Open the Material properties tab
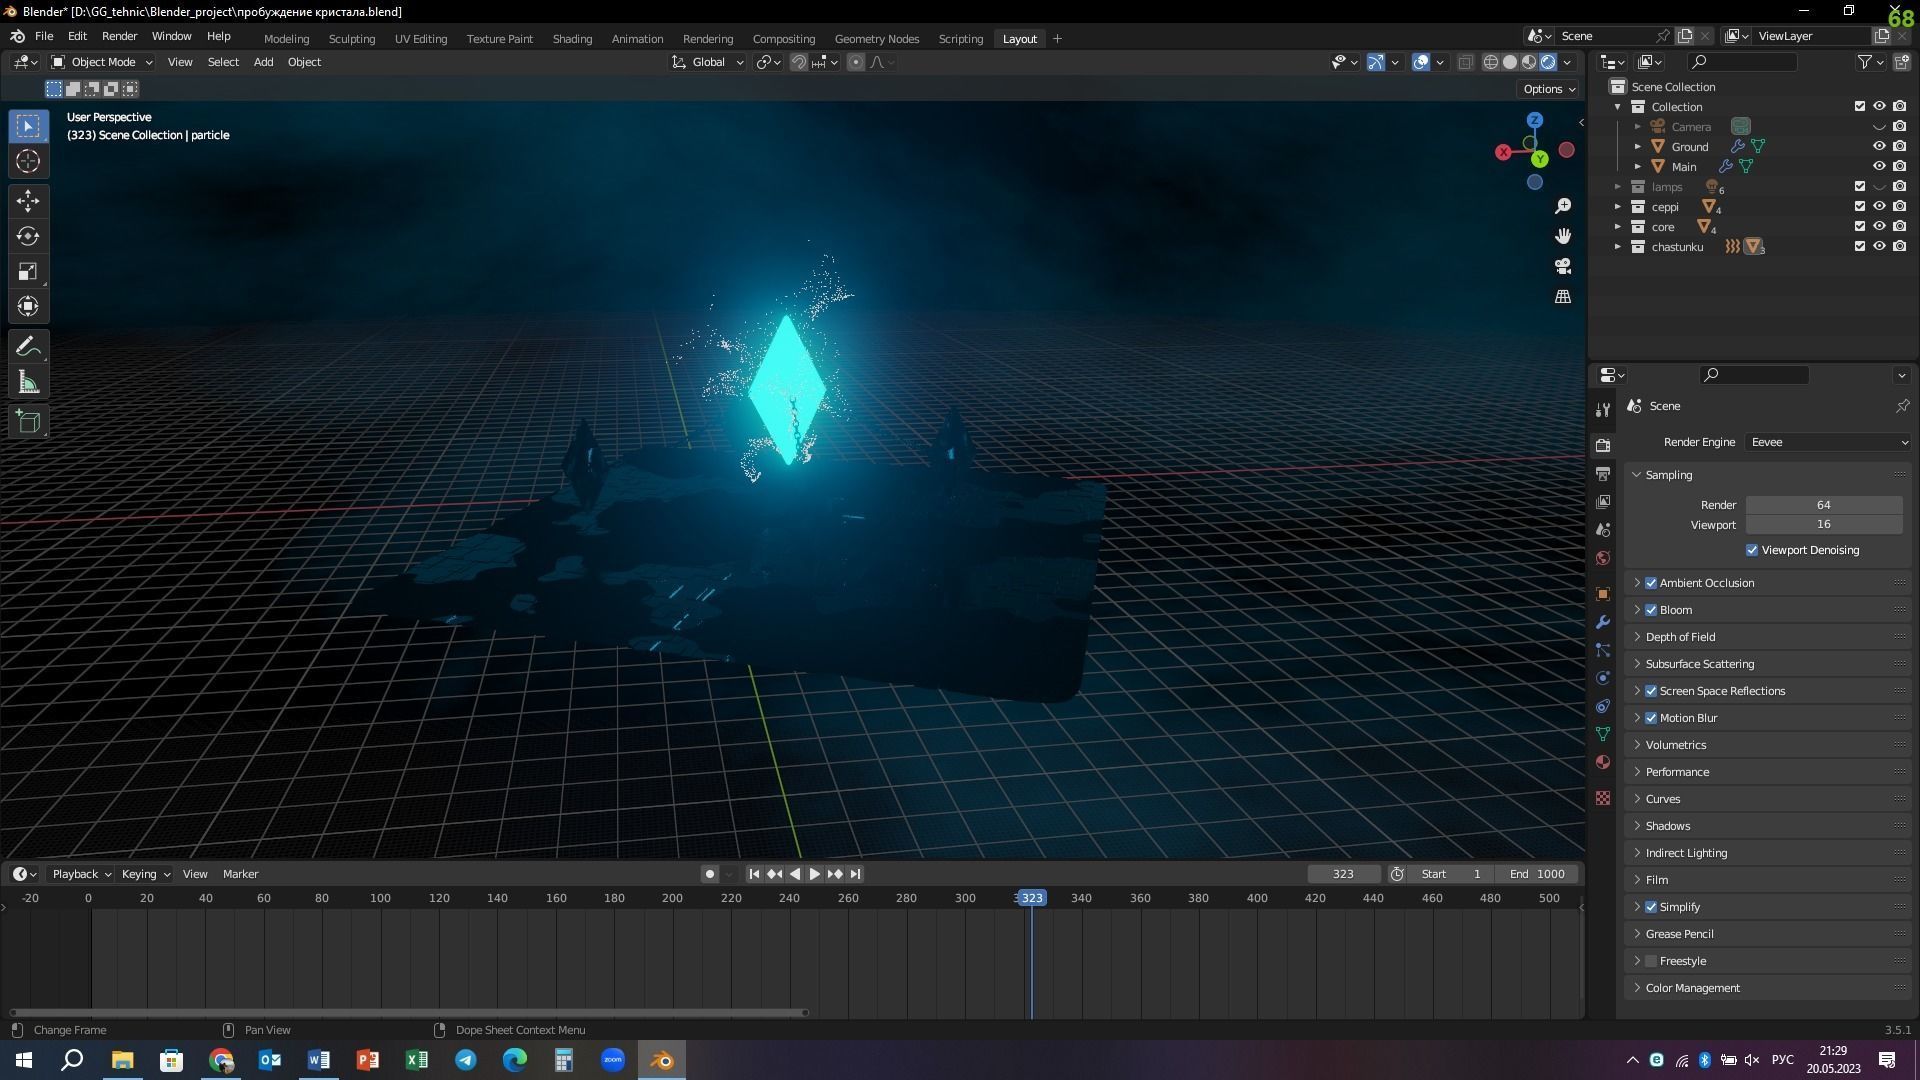This screenshot has height=1080, width=1920. 1603,762
